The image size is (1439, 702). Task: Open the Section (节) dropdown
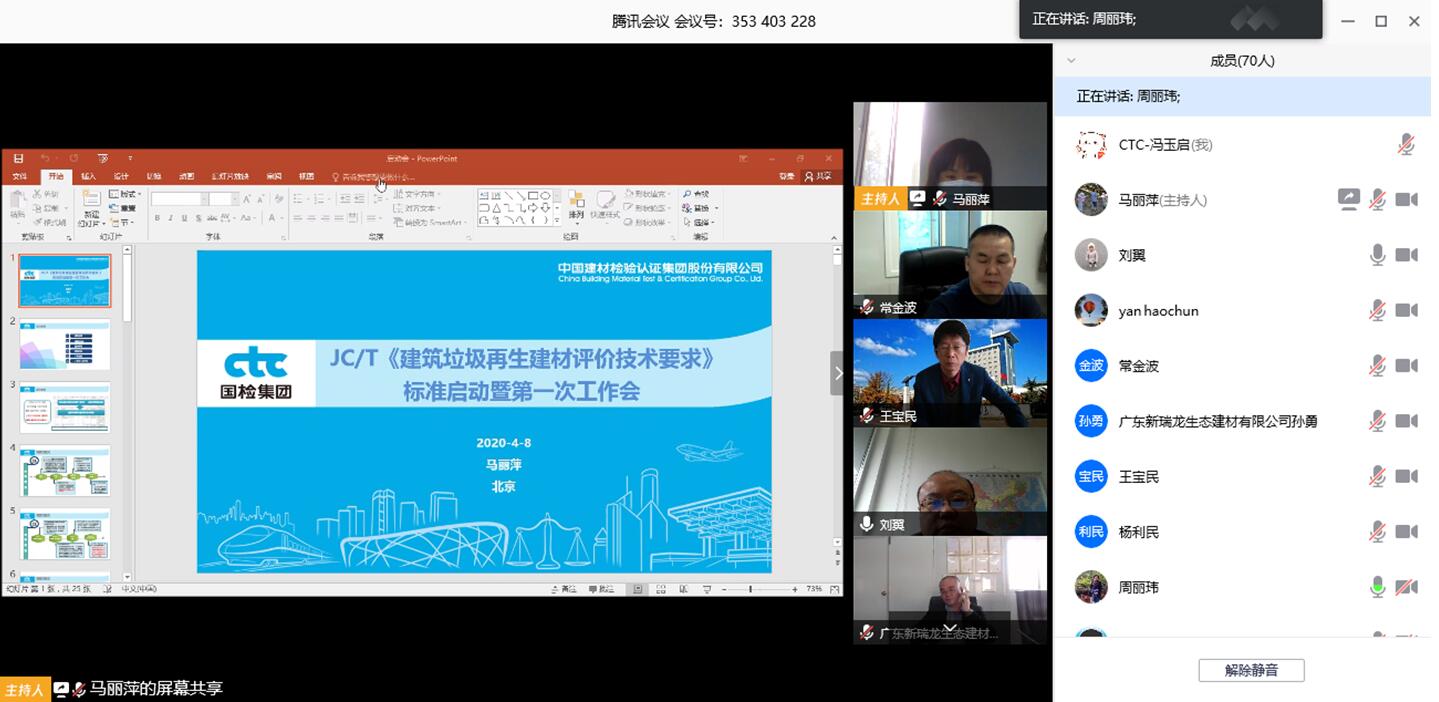(x=122, y=222)
